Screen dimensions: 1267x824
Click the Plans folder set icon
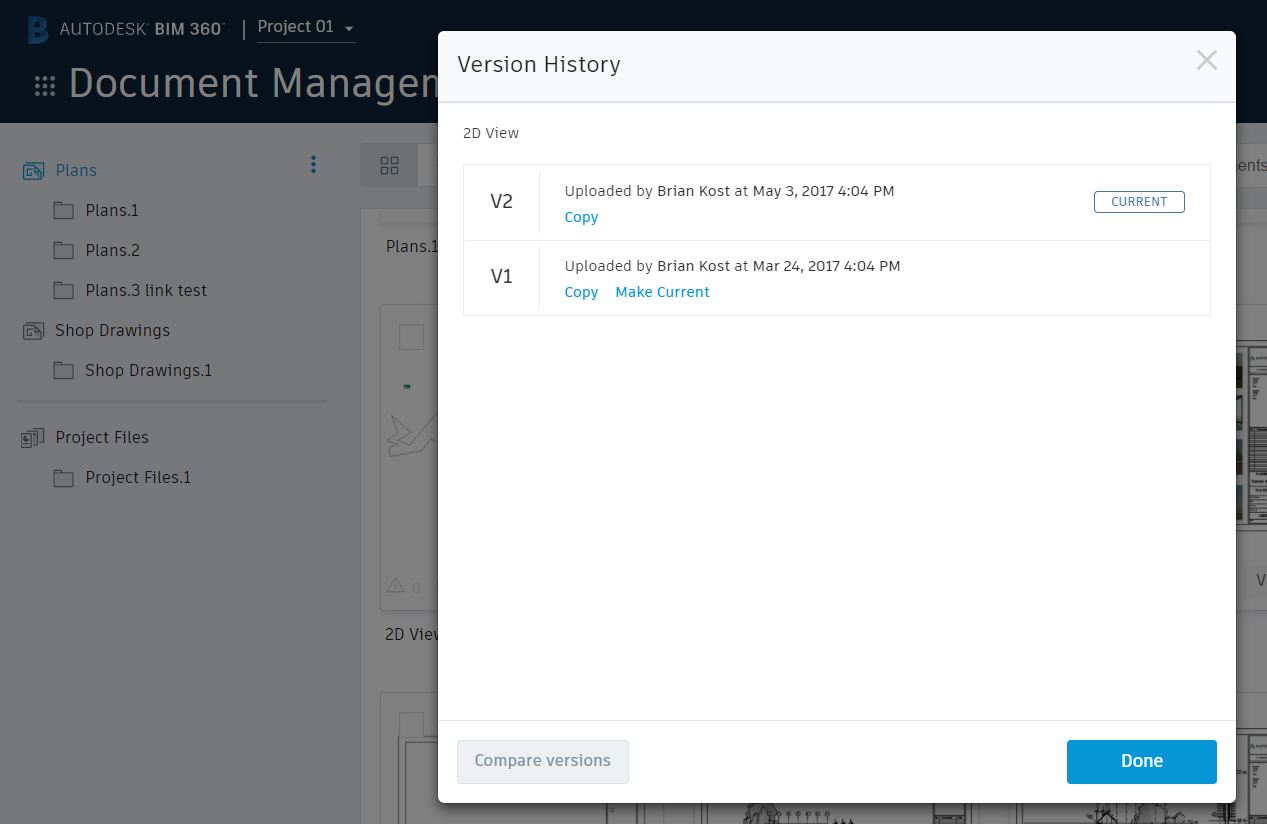click(33, 171)
